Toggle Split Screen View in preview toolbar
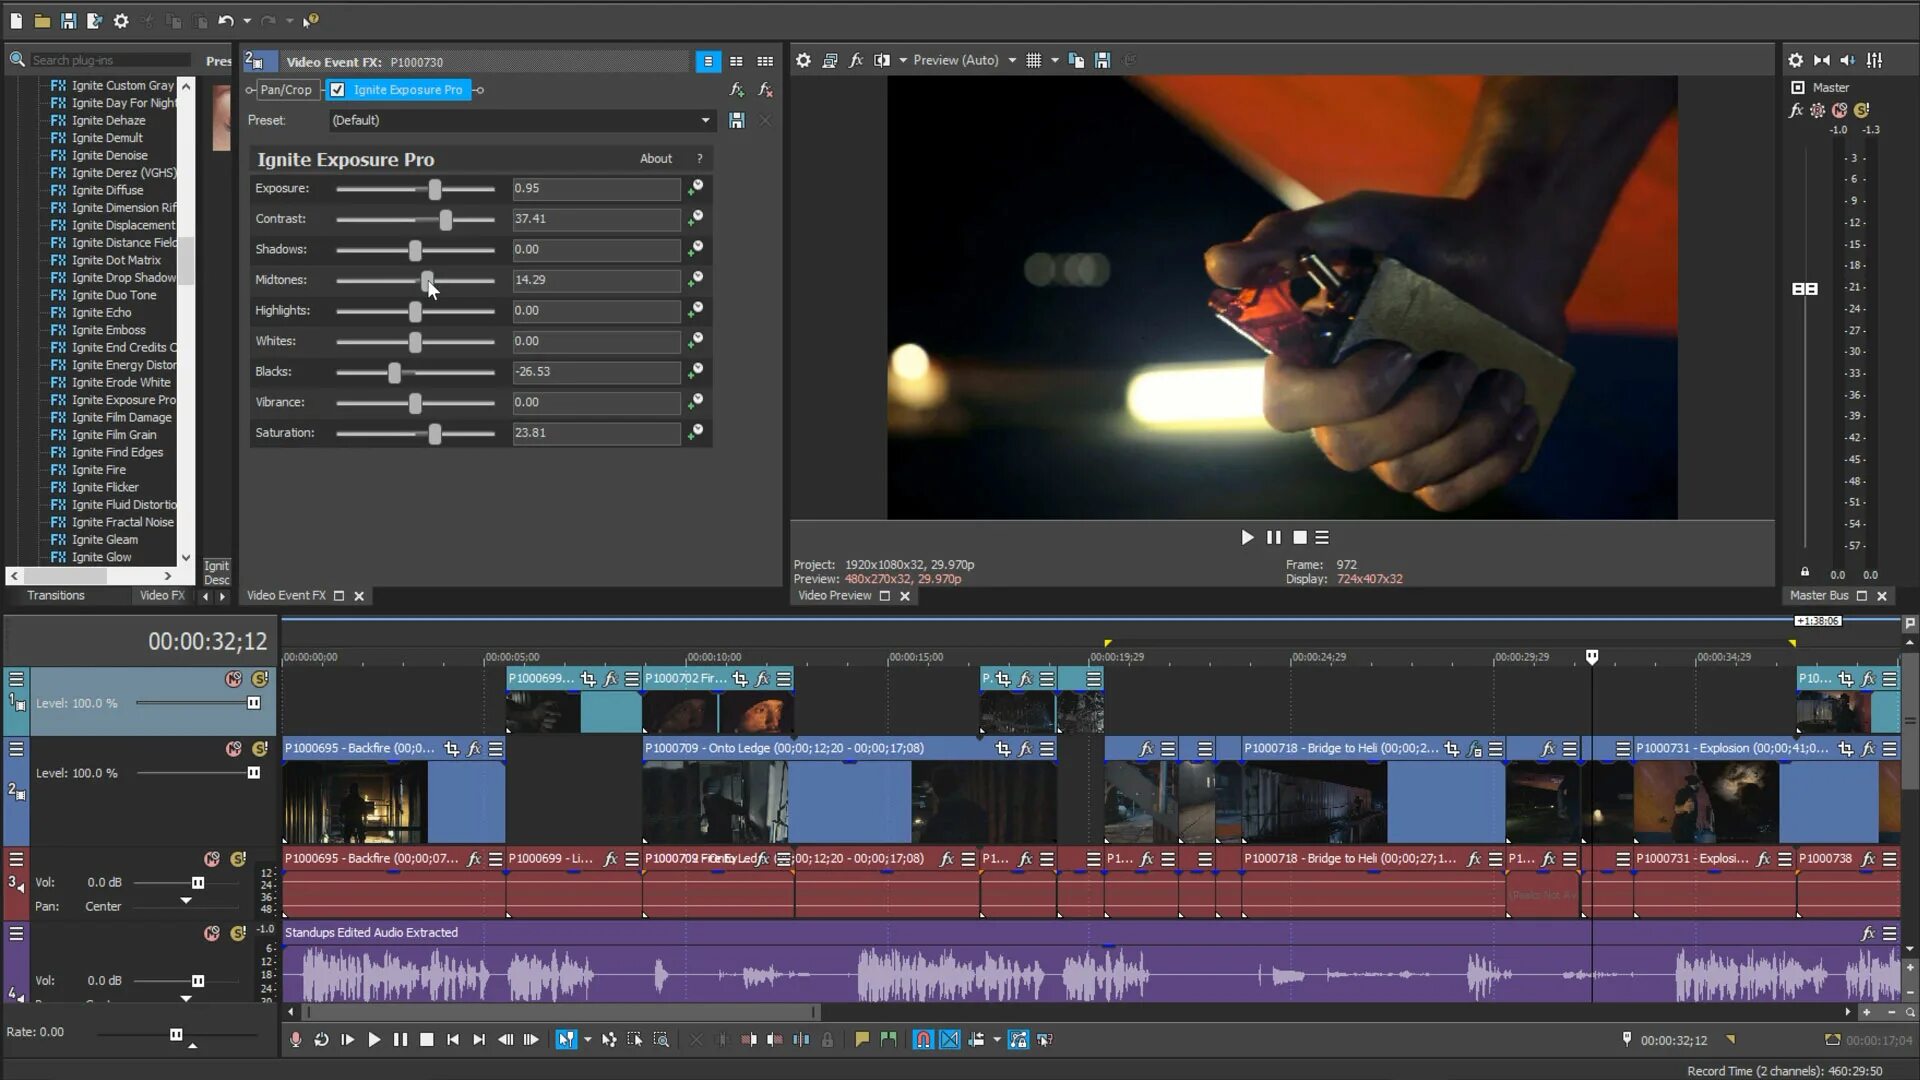The image size is (1920, 1080). click(x=882, y=60)
